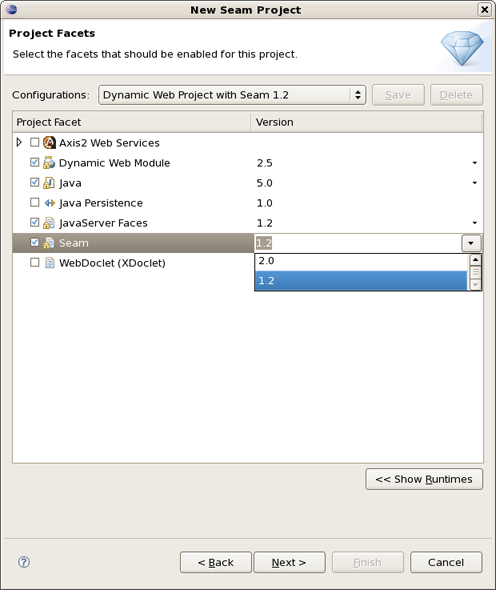
Task: Enable the Java Persistence checkbox
Action: [x=35, y=202]
